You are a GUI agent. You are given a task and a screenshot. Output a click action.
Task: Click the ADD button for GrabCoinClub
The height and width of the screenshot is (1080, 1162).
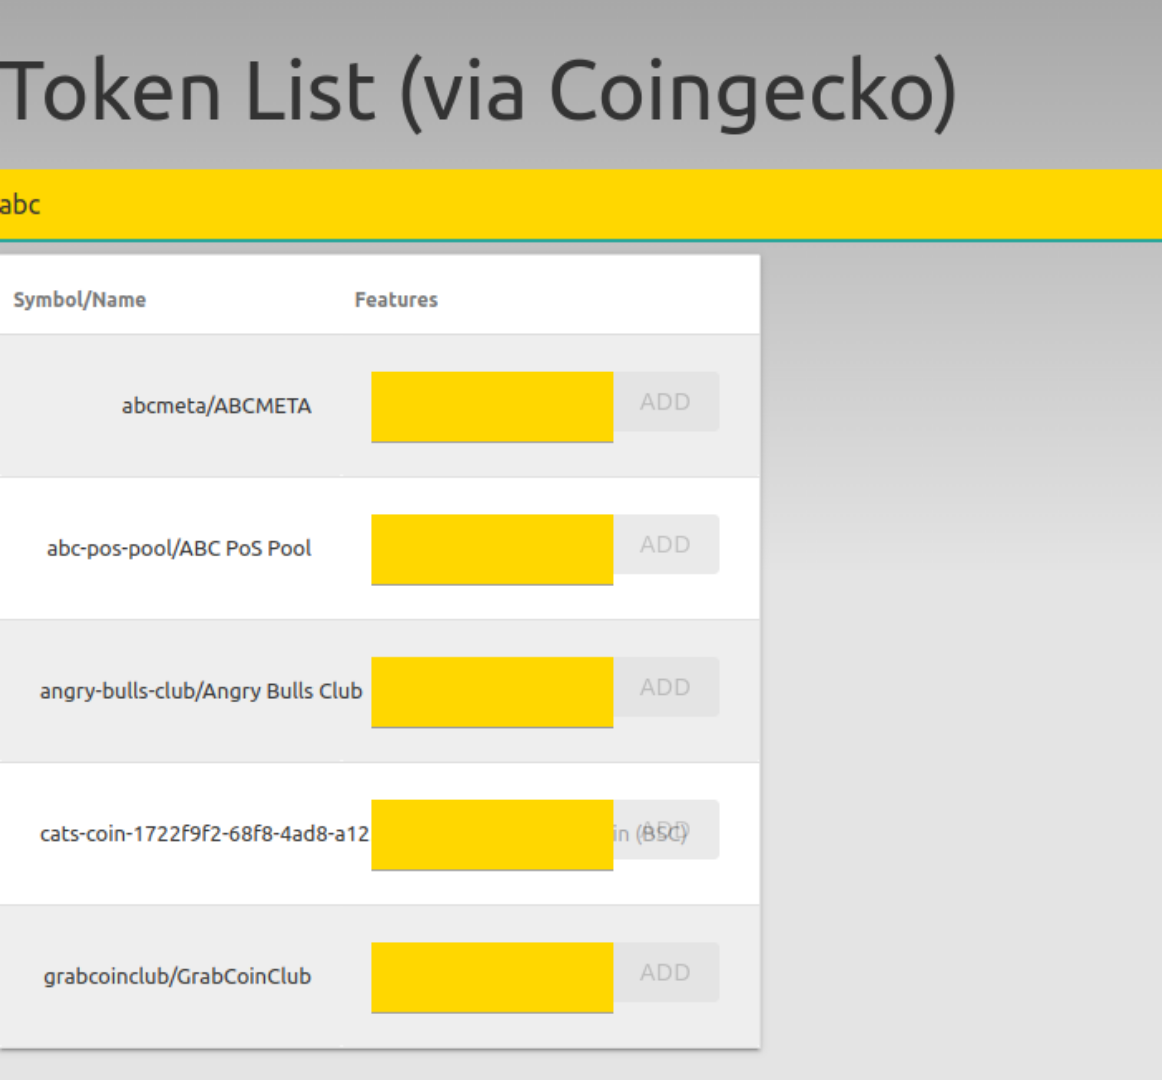(x=666, y=971)
